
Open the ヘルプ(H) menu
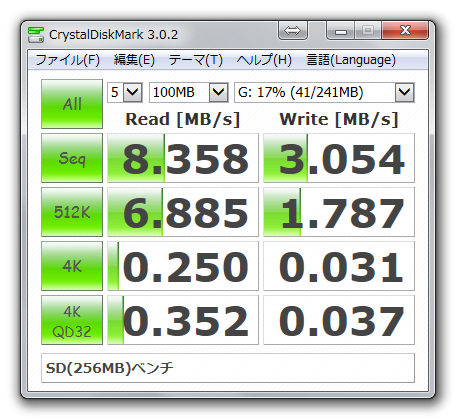pos(264,60)
